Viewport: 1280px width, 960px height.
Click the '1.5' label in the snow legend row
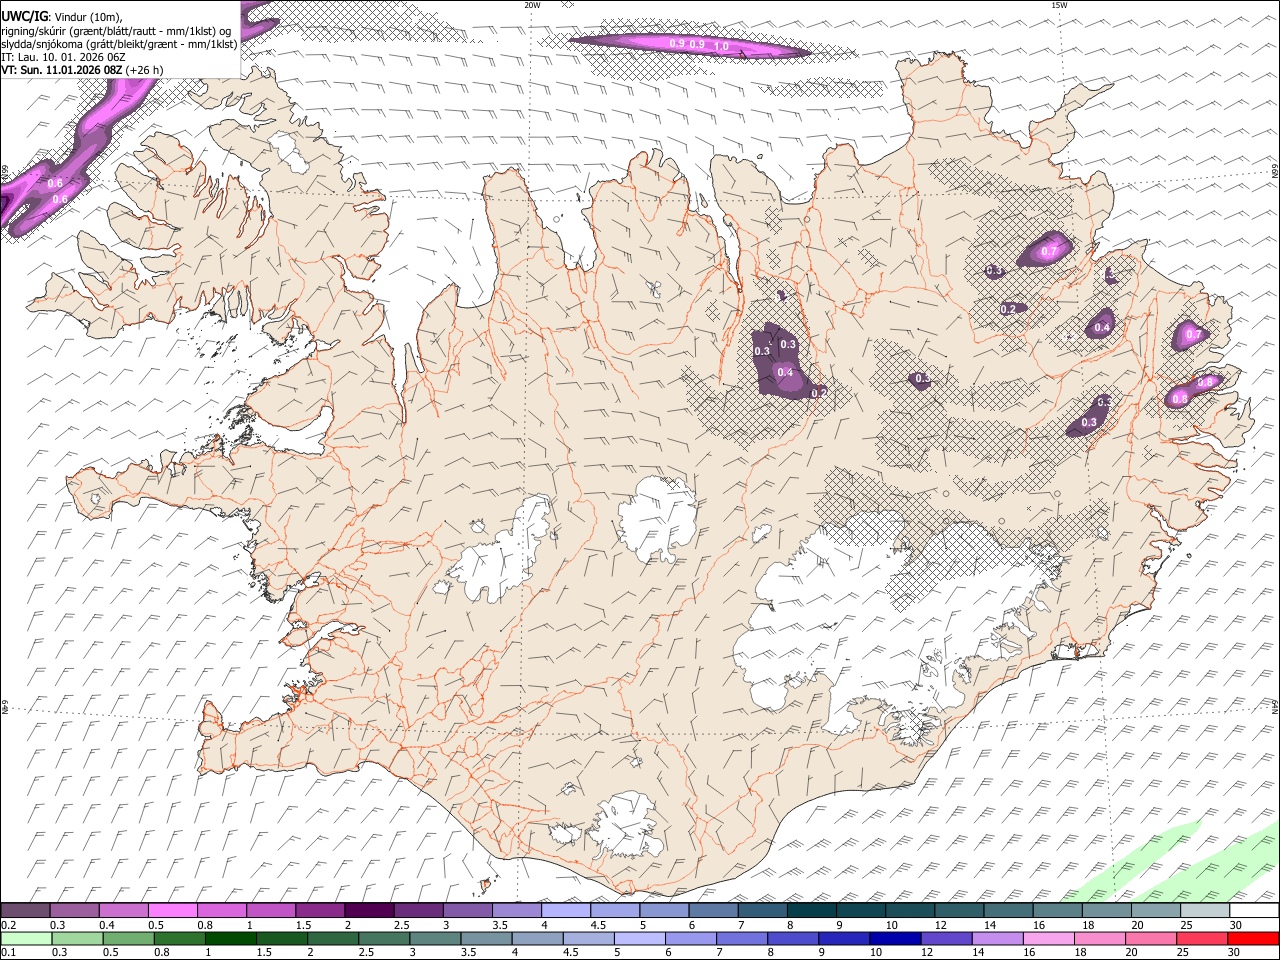[303, 925]
